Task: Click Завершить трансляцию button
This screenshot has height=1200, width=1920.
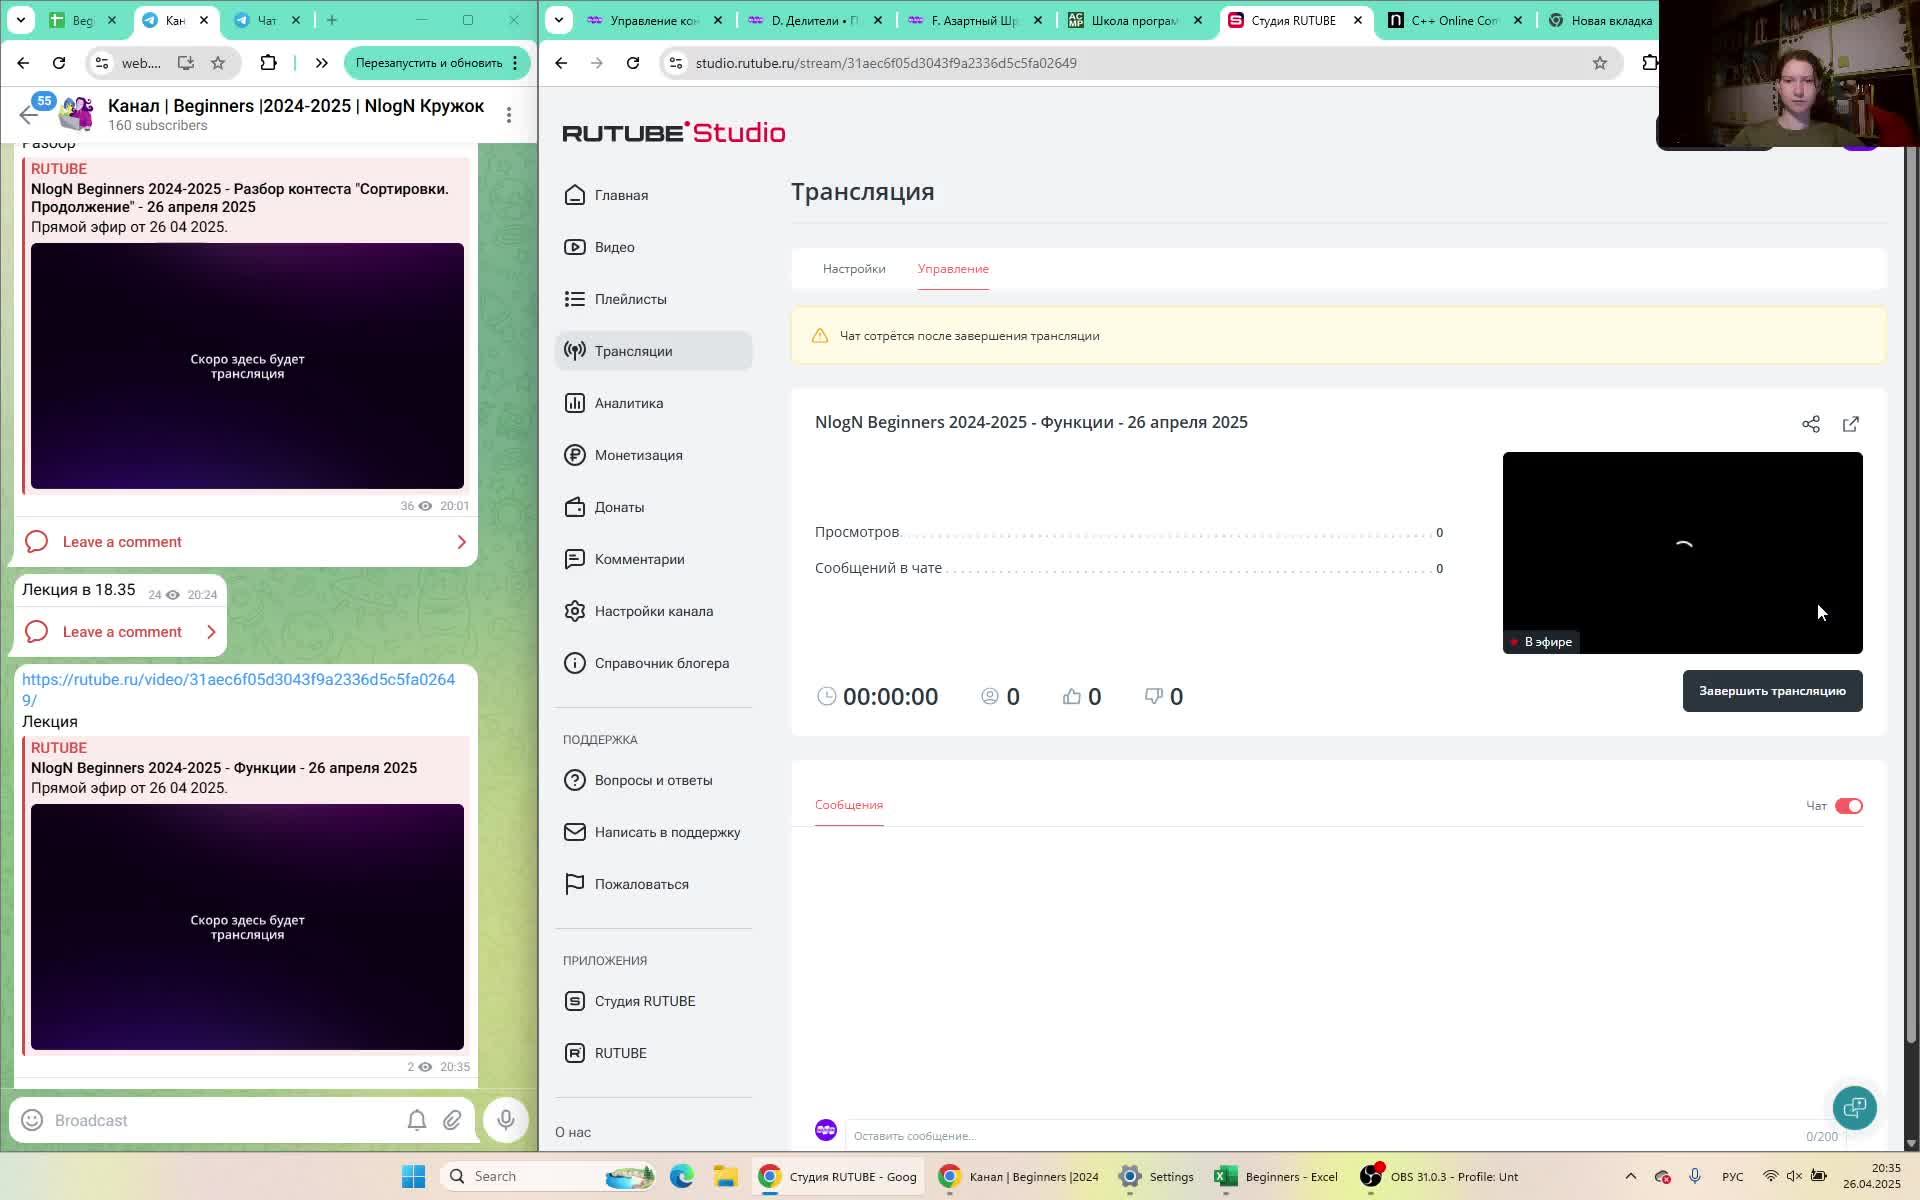Action: click(x=1771, y=691)
